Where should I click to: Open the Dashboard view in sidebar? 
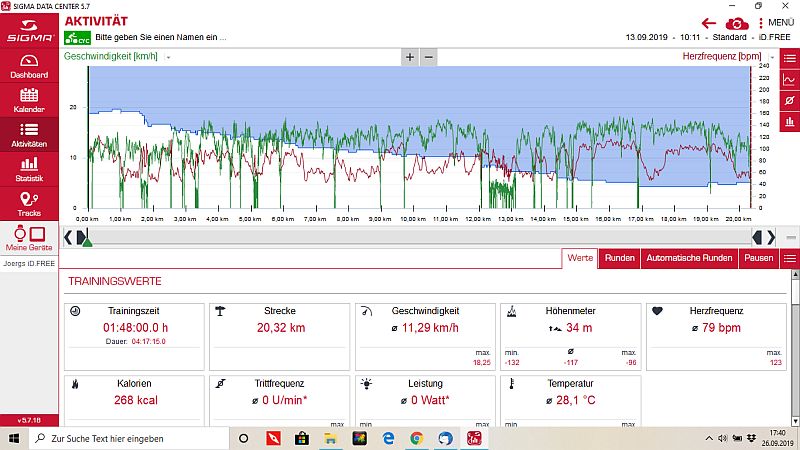pyautogui.click(x=29, y=66)
